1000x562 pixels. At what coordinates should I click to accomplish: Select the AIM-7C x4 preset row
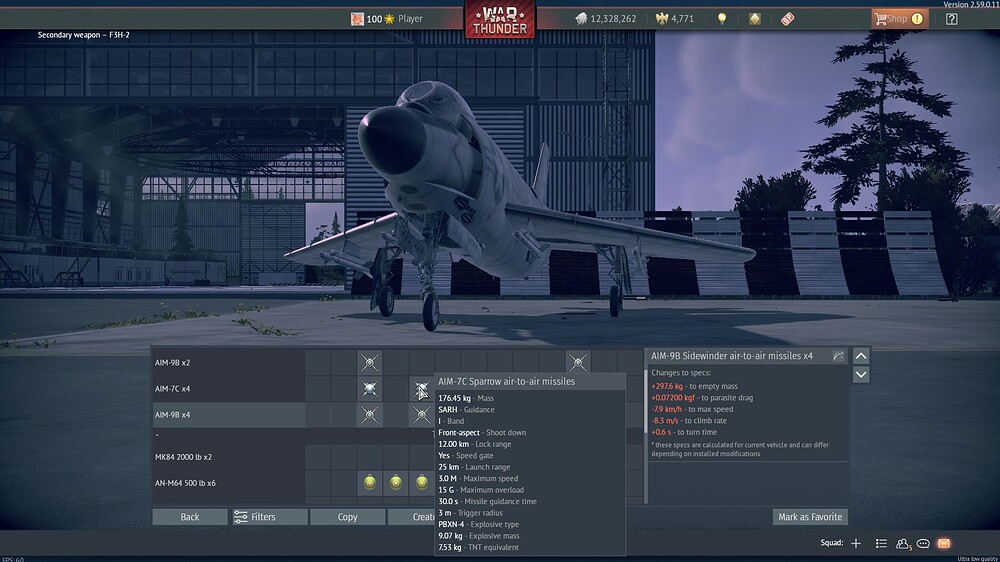point(228,388)
